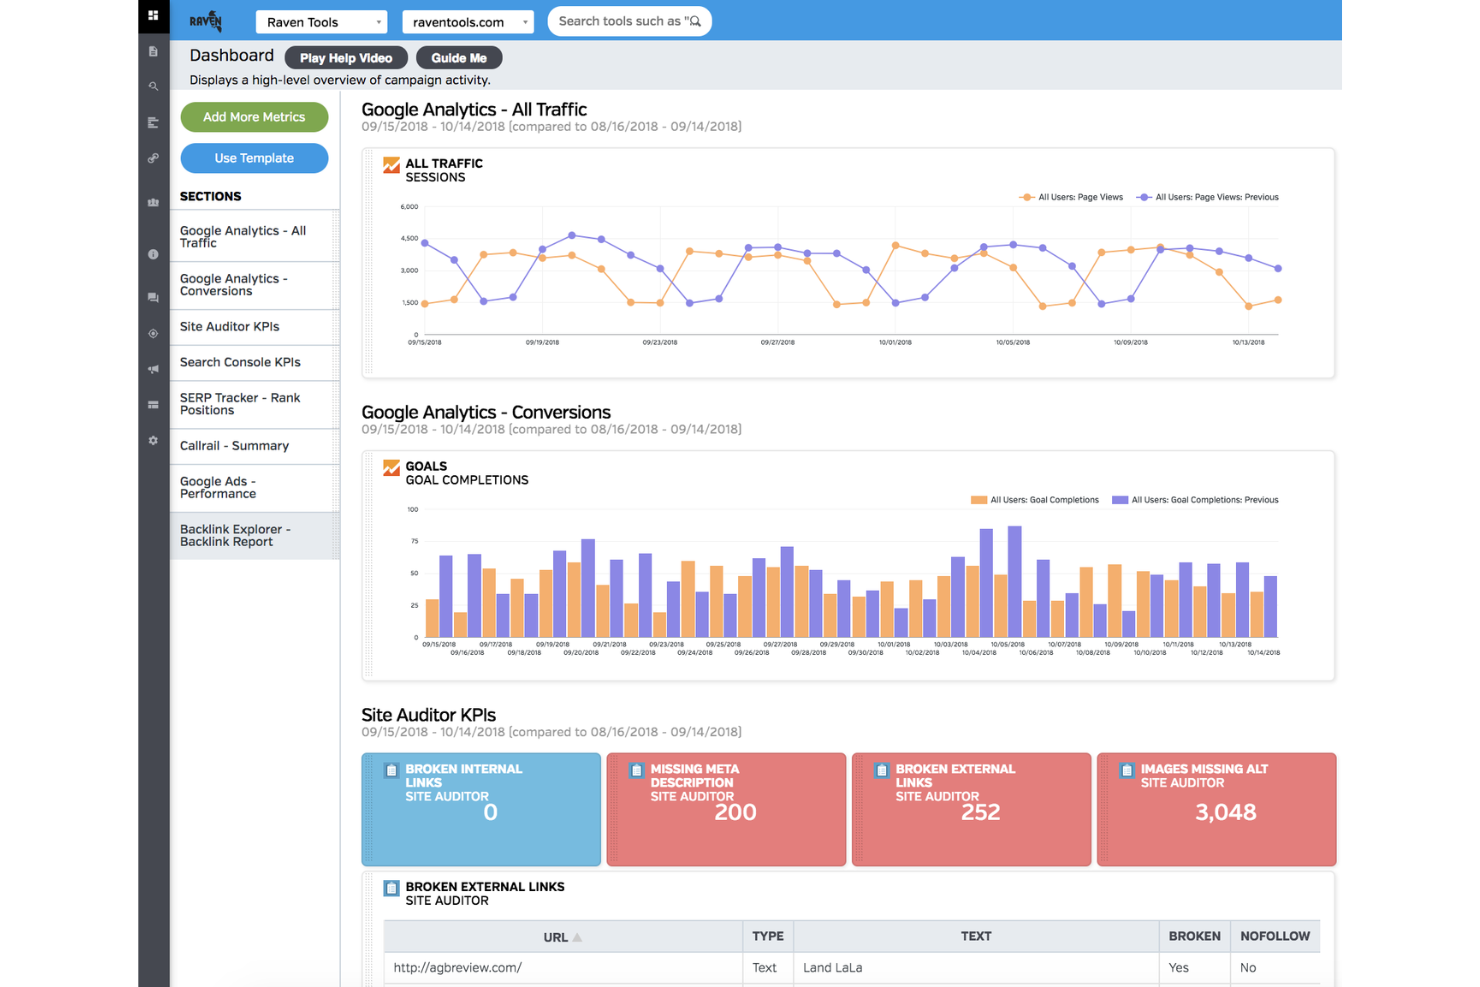Click the Add More Metrics button
This screenshot has width=1480, height=987.
click(x=254, y=117)
